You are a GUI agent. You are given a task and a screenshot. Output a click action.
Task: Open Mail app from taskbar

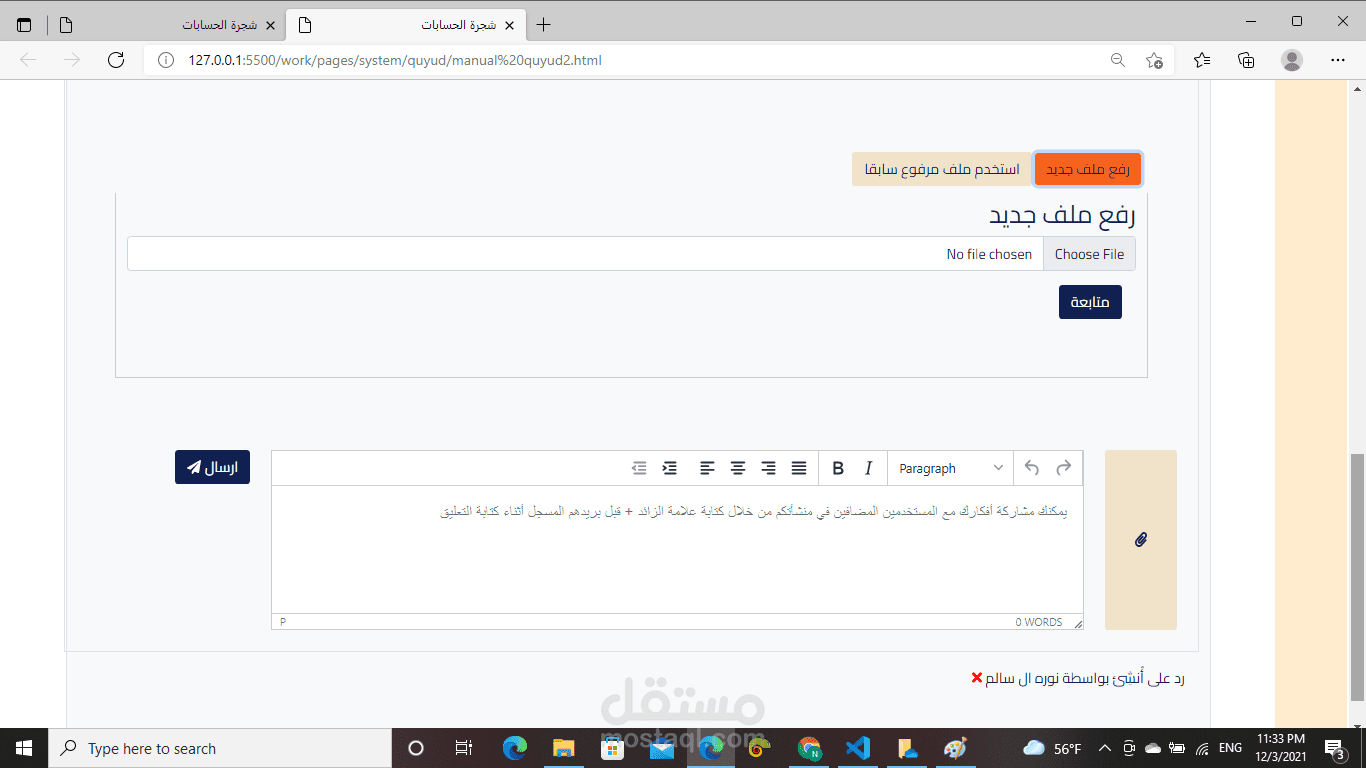tap(662, 748)
